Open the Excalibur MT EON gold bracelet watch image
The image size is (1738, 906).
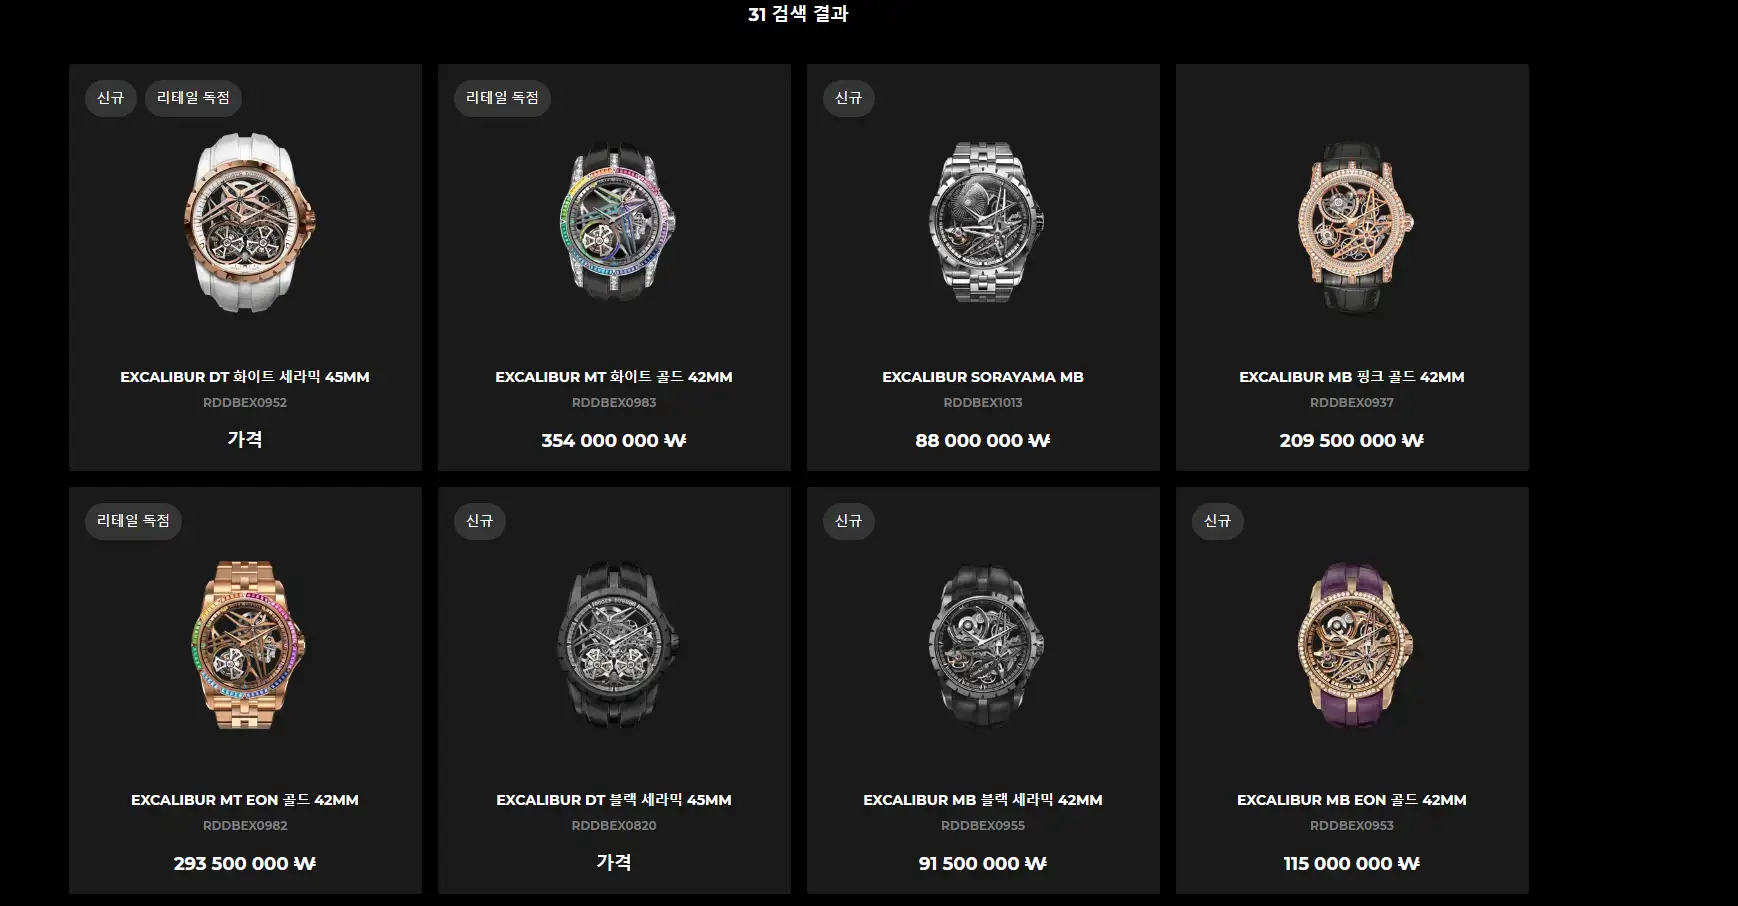coord(246,646)
